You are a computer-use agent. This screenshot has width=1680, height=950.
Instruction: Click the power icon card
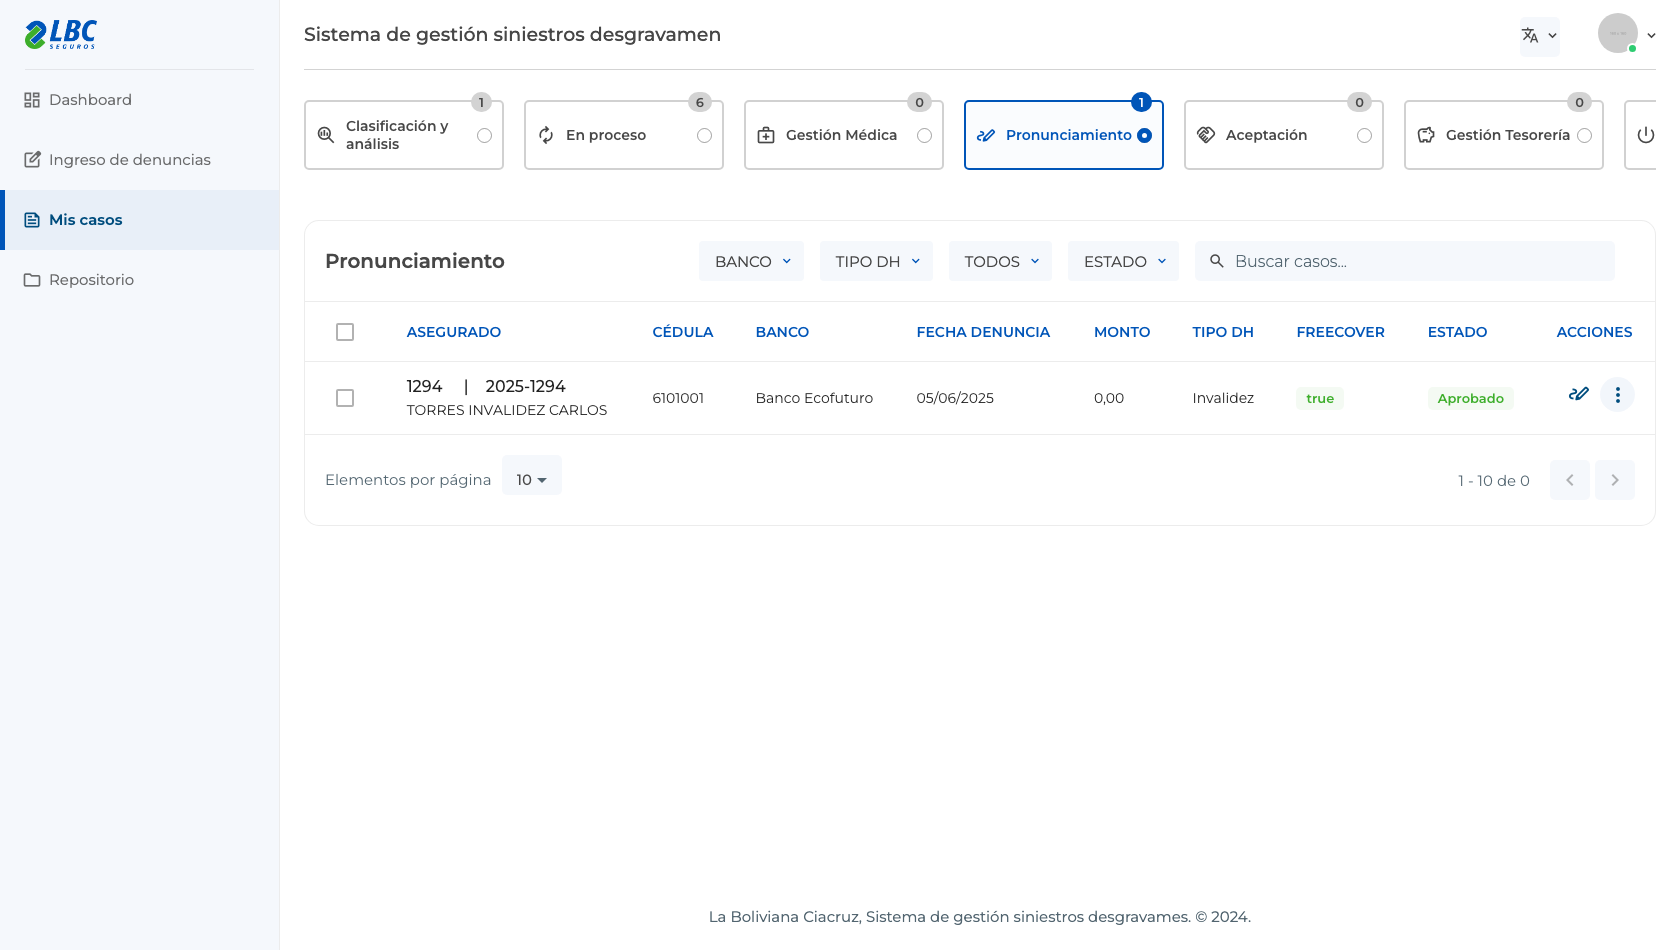(1645, 135)
